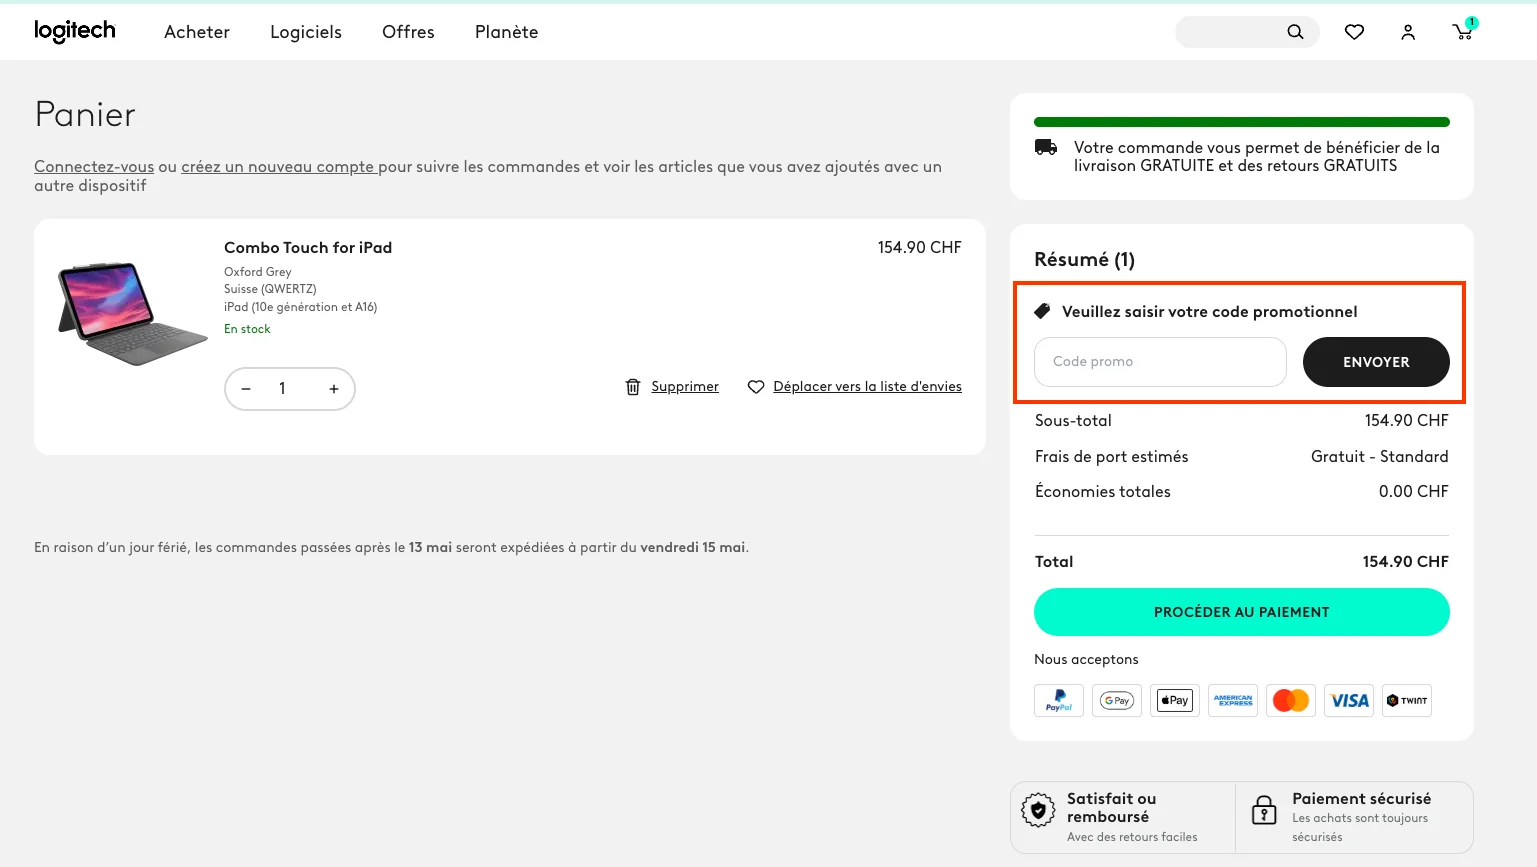Click the 'Sous-total' label

point(1073,421)
